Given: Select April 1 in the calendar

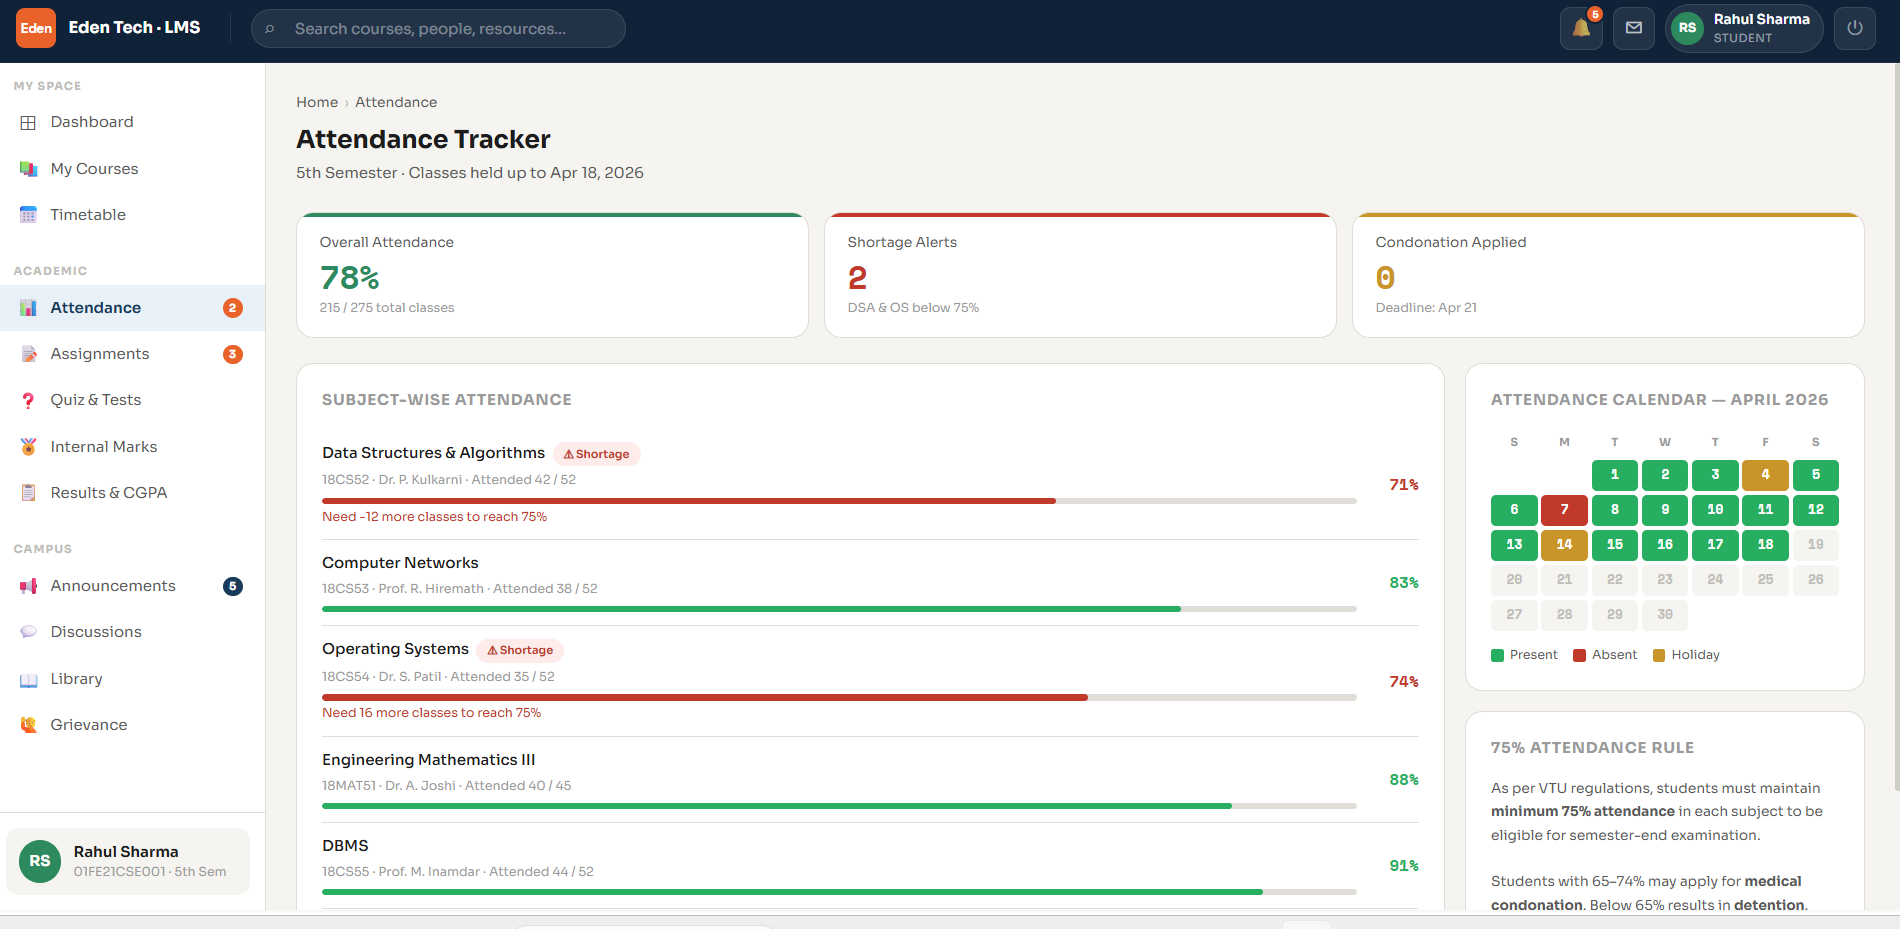Looking at the screenshot, I should [1614, 475].
